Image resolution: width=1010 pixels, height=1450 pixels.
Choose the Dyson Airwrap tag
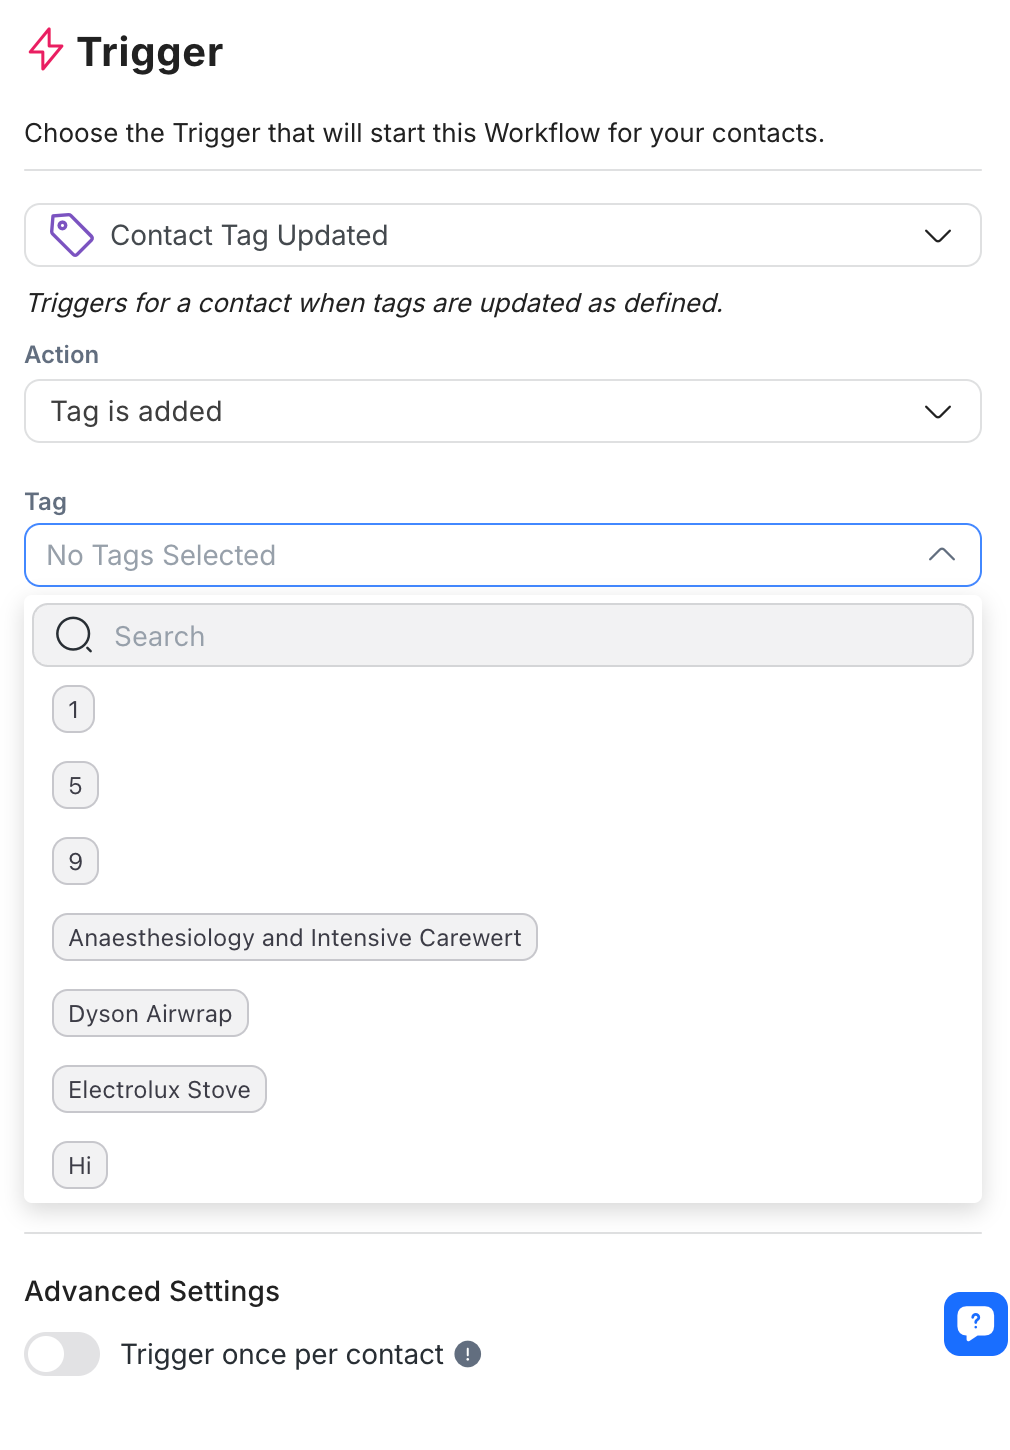[150, 1014]
